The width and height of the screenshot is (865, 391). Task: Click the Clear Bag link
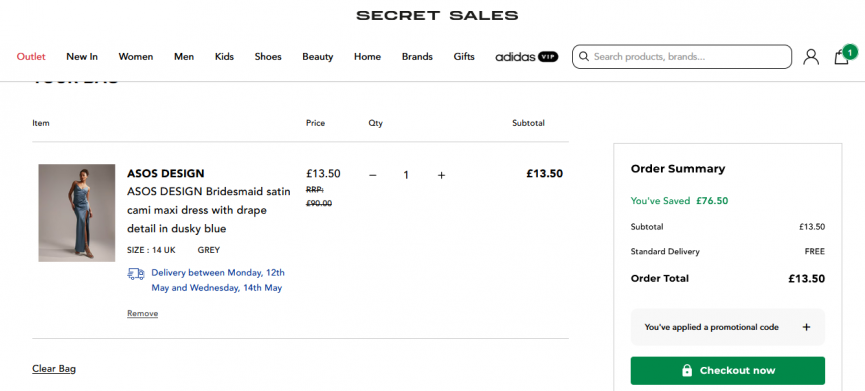[x=54, y=368]
